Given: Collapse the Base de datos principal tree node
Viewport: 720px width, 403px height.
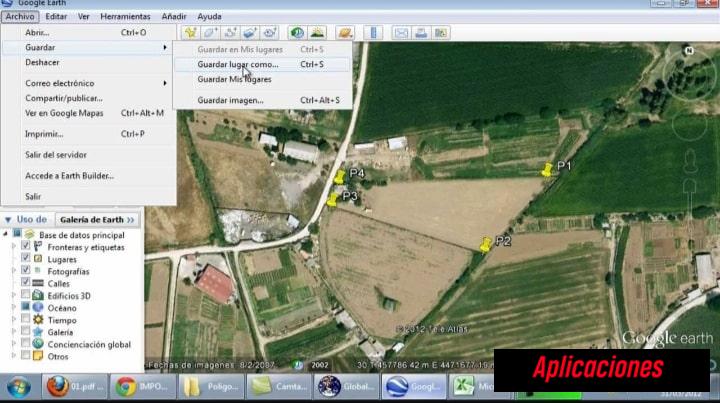Looking at the screenshot, I should pos(6,234).
